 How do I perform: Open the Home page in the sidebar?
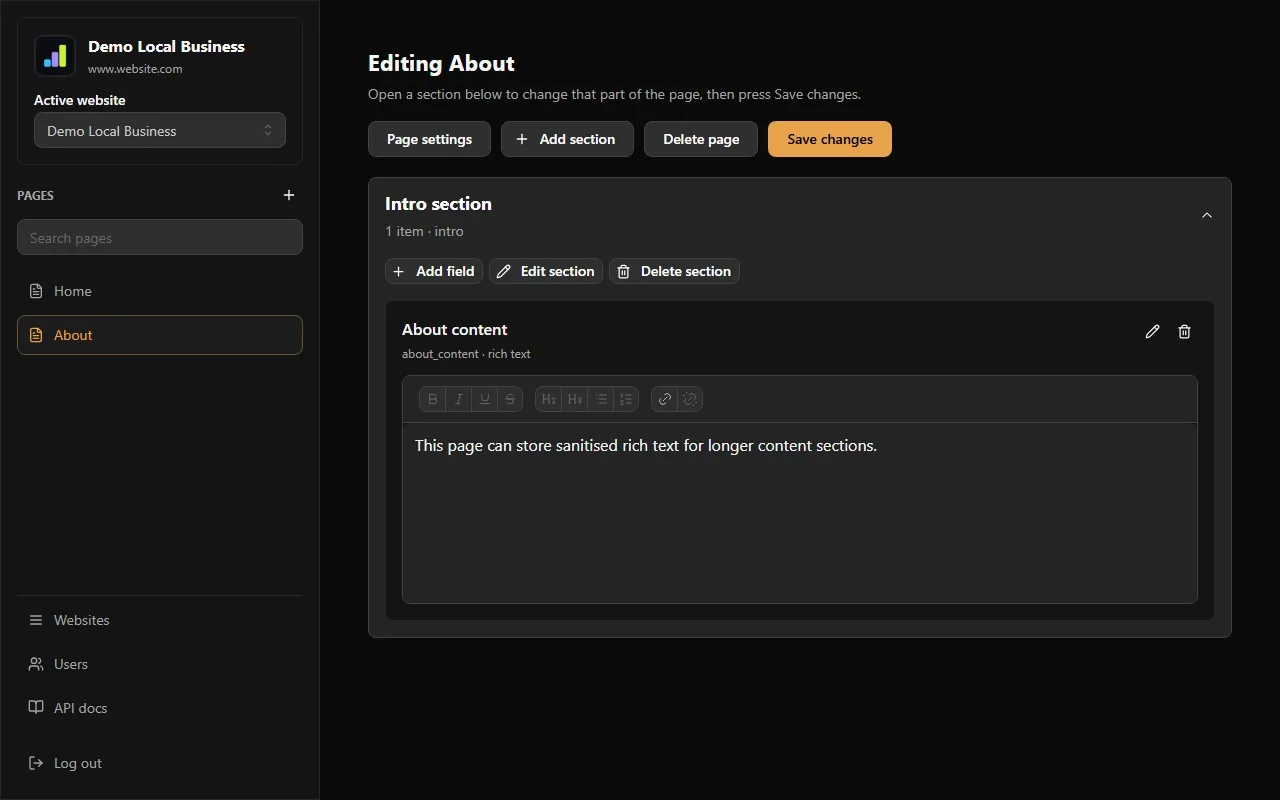160,291
